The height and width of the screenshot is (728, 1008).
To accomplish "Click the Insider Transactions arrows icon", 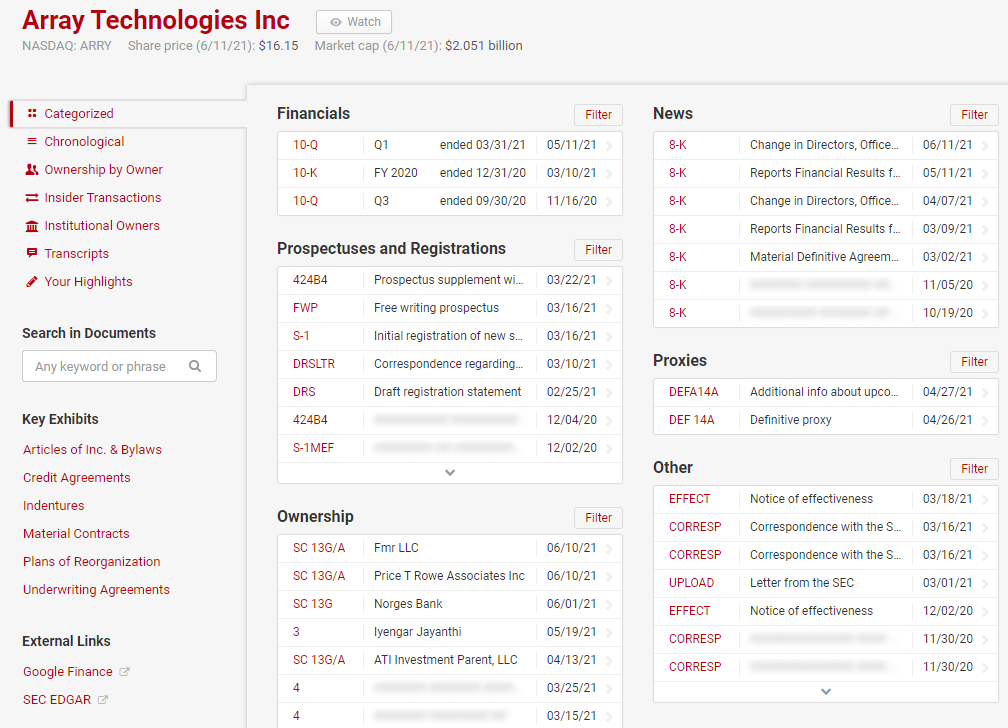I will click(32, 197).
